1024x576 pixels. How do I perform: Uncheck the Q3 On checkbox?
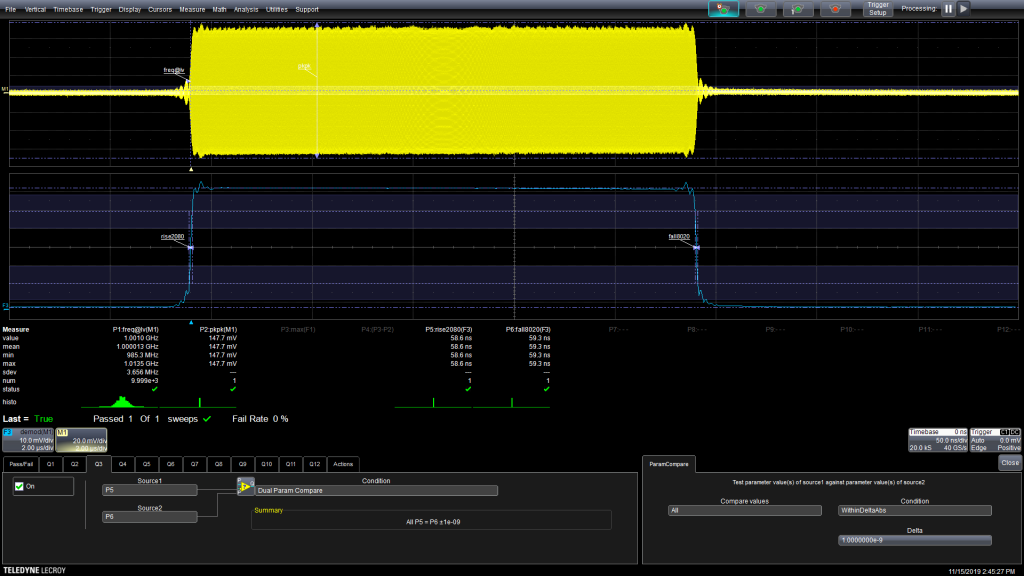tap(19, 487)
